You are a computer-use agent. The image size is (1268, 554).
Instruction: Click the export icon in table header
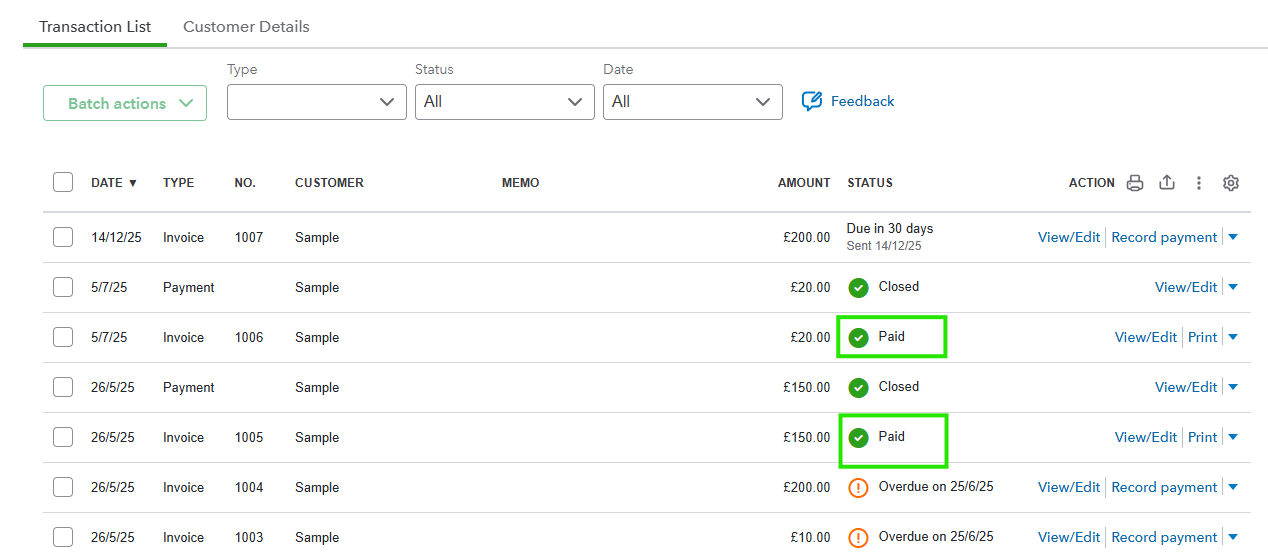click(1166, 183)
